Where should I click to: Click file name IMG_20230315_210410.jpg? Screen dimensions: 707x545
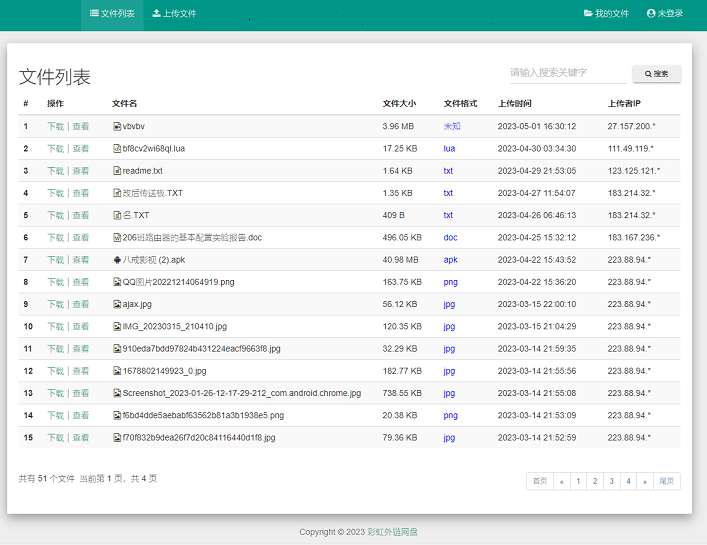[x=175, y=326]
